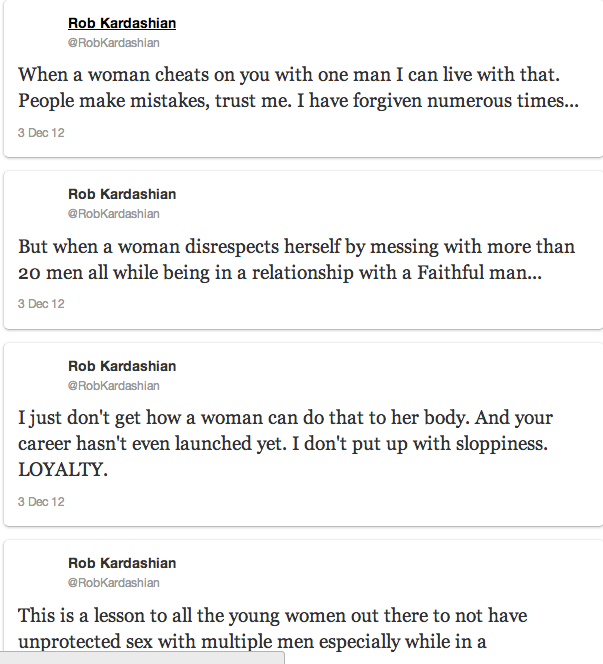
Task: Click the '3 Dec 12' date under 'LOYALTY'
Action: (x=41, y=501)
